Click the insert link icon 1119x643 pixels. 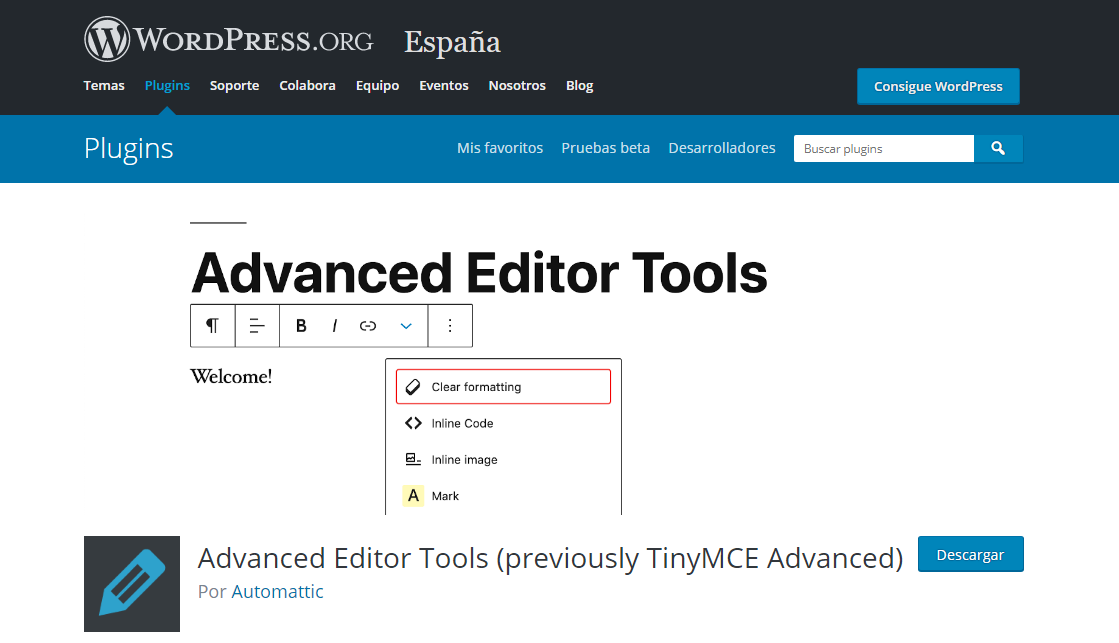click(x=368, y=326)
